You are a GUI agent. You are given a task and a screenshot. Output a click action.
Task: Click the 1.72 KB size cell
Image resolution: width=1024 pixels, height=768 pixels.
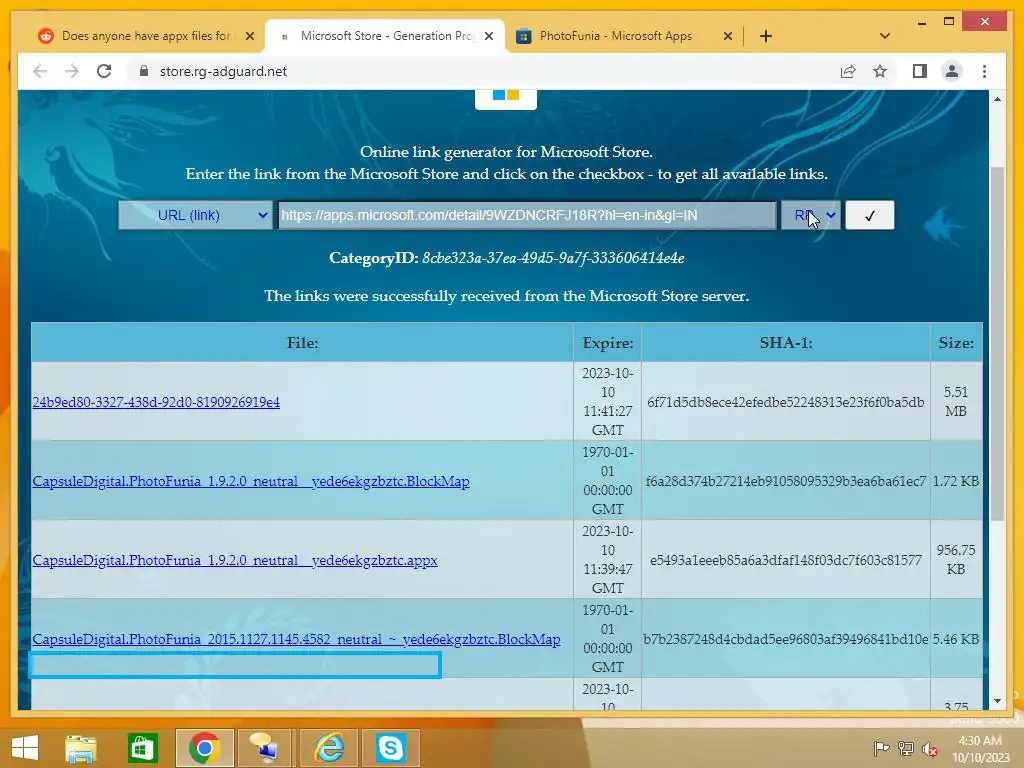click(956, 481)
